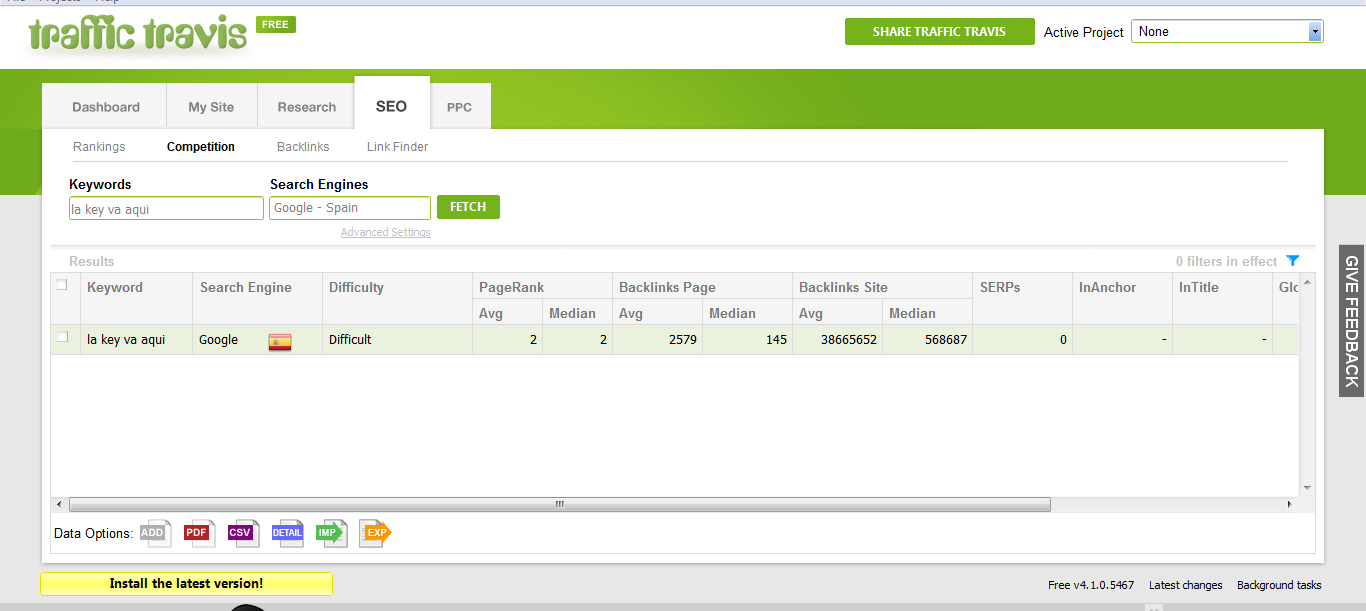The height and width of the screenshot is (611, 1366).
Task: Switch to the PPC tab
Action: coord(460,107)
